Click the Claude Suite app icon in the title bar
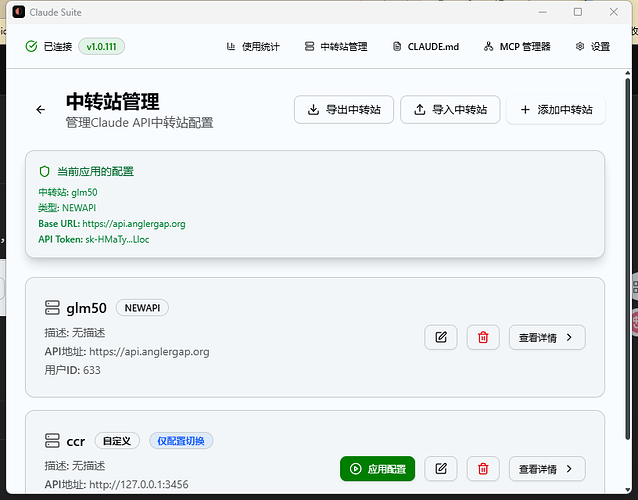This screenshot has height=500, width=638. [19, 12]
